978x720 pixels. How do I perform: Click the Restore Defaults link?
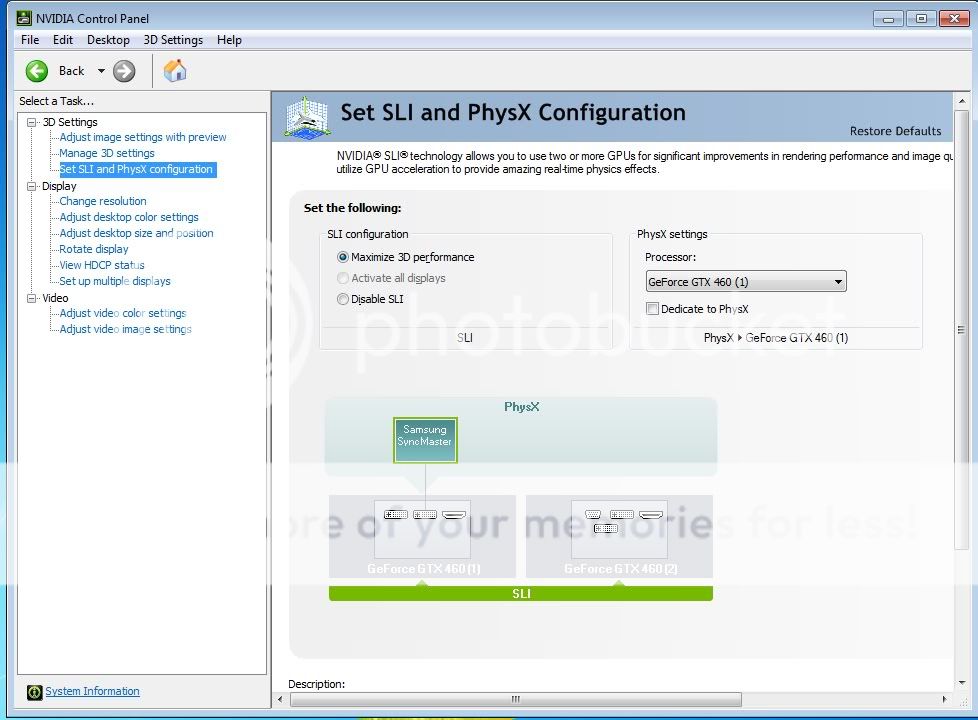click(x=896, y=131)
